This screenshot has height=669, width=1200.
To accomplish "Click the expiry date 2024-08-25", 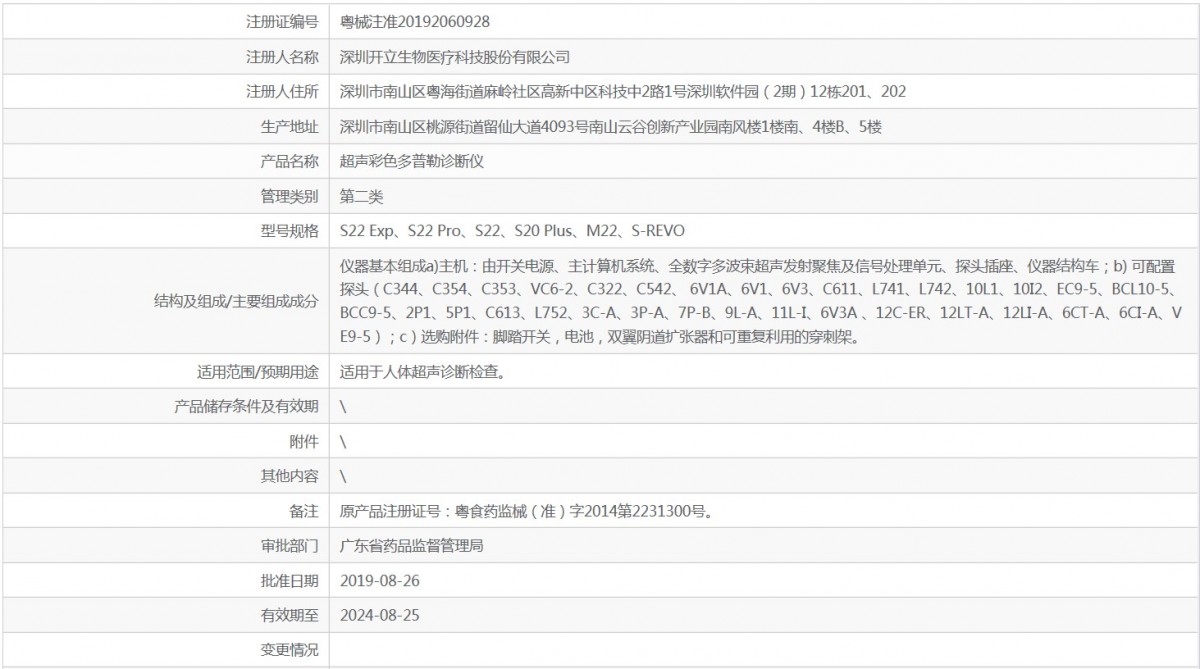I will (x=380, y=616).
